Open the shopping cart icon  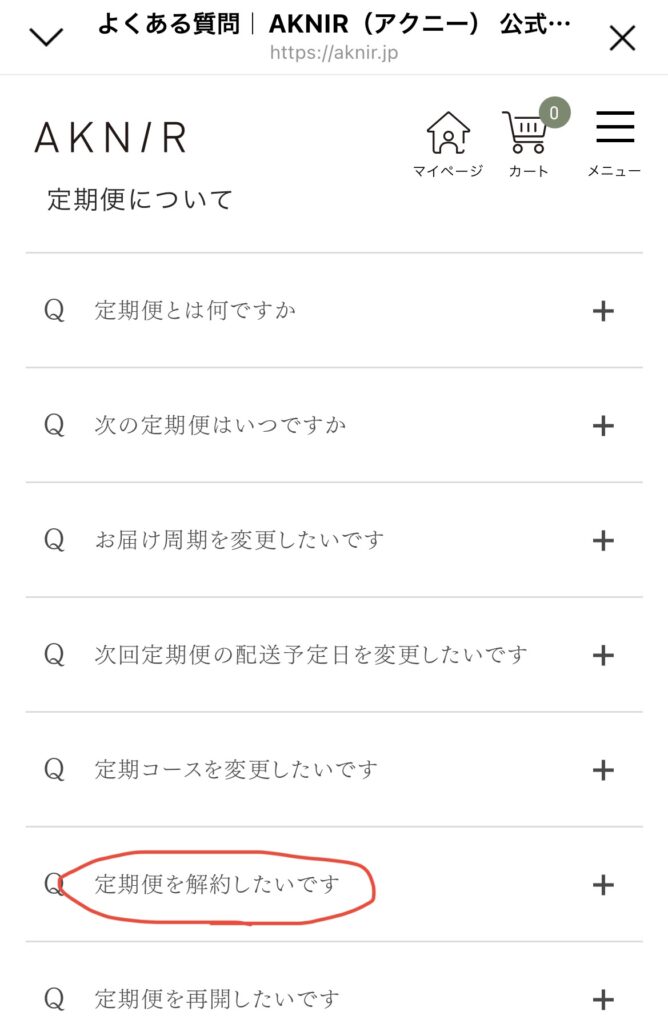(527, 136)
